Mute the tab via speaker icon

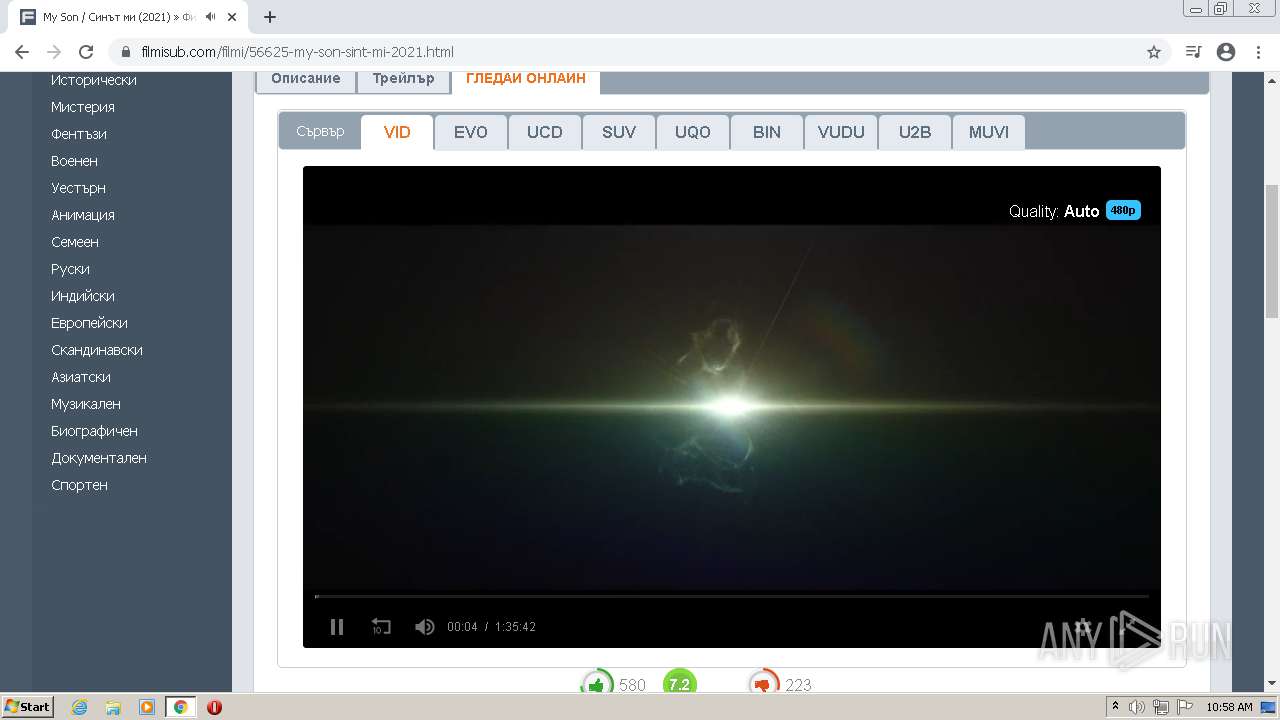(211, 17)
